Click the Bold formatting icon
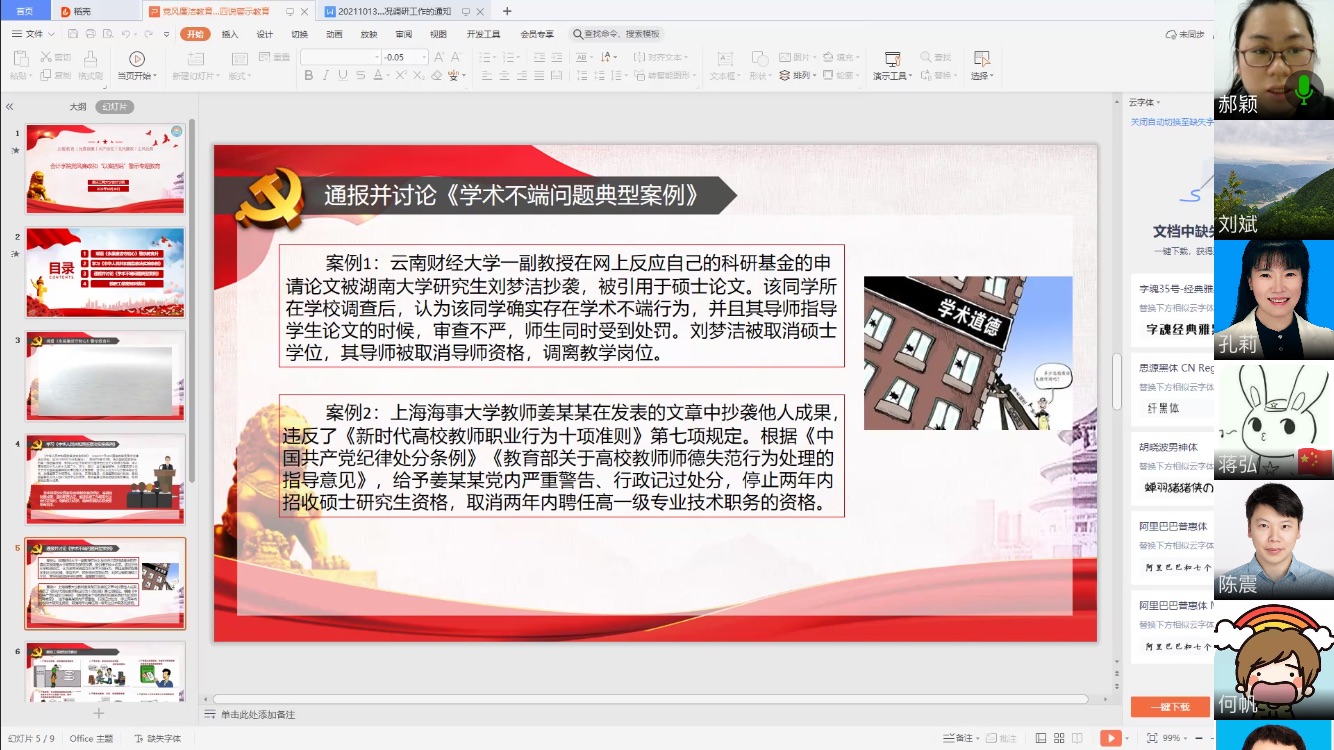The image size is (1334, 750). 308,76
